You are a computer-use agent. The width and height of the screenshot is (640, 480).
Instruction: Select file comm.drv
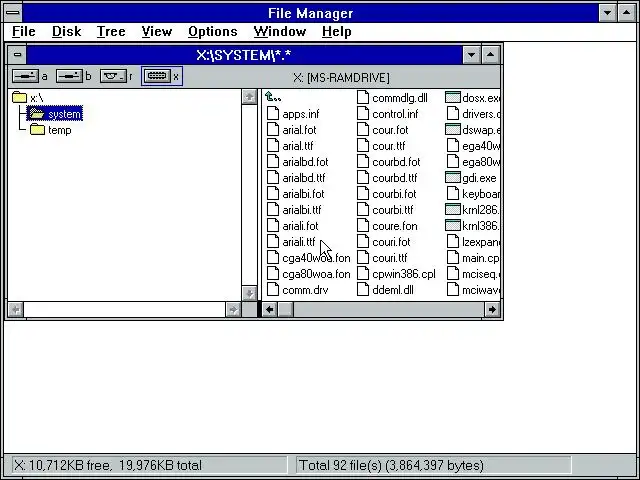coord(298,290)
